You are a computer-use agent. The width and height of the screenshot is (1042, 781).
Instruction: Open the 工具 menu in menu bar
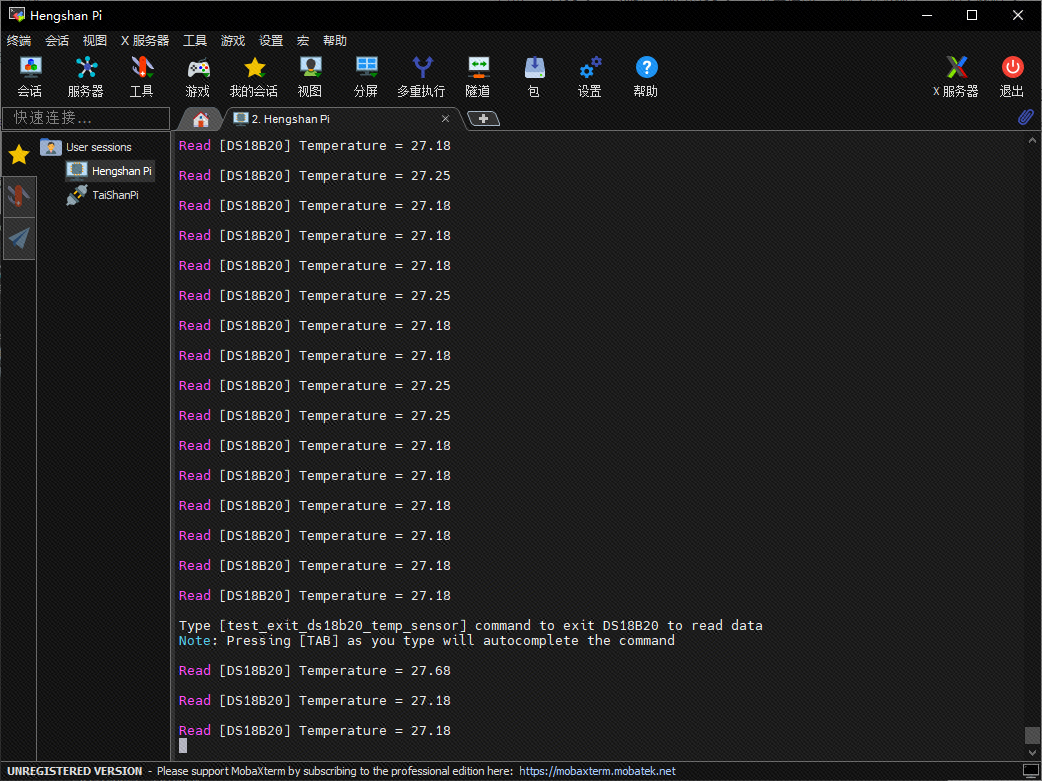pyautogui.click(x=195, y=41)
